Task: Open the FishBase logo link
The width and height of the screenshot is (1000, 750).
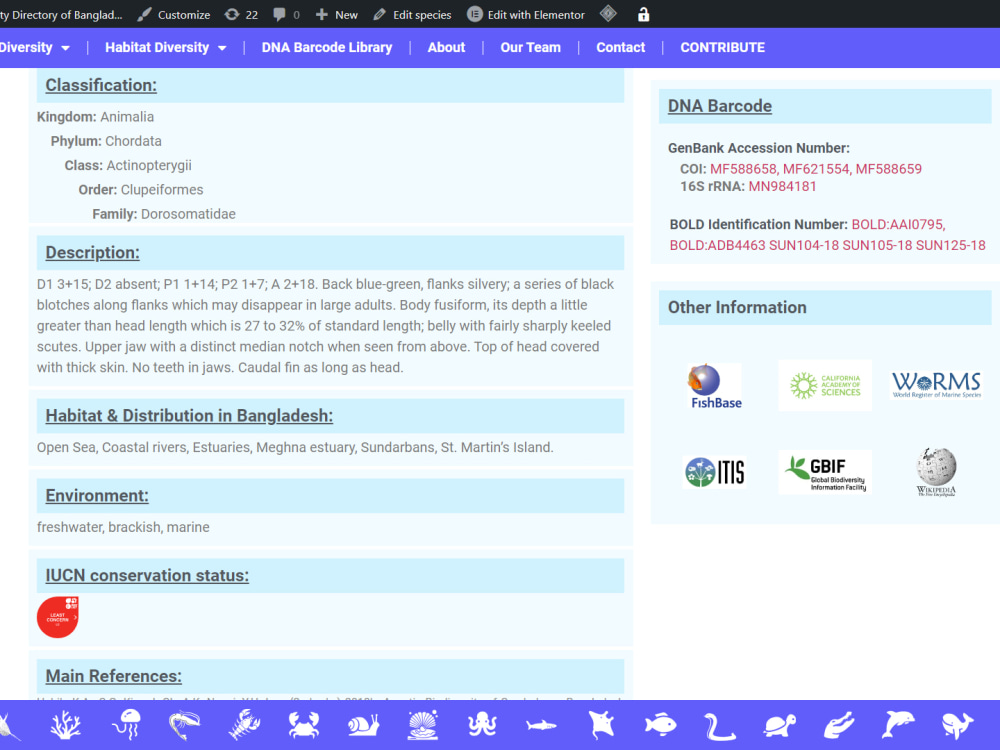Action: 714,386
